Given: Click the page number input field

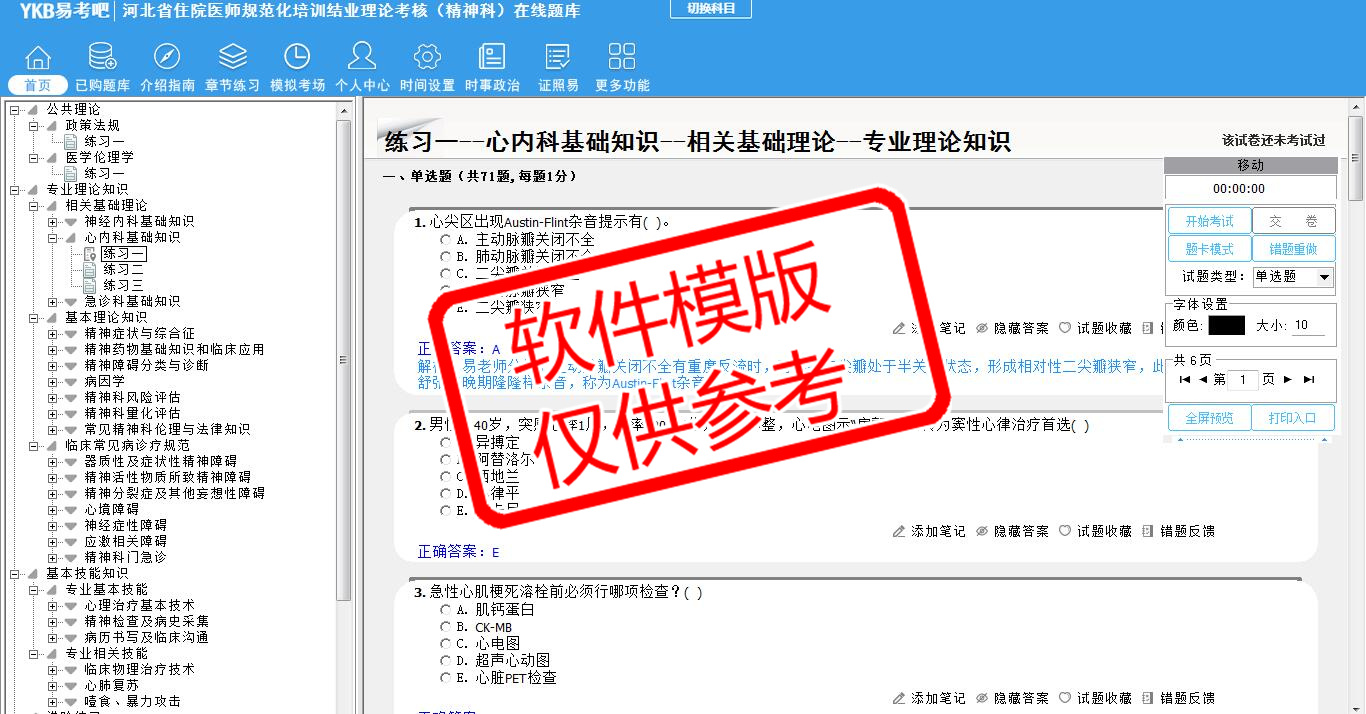Looking at the screenshot, I should (1243, 380).
